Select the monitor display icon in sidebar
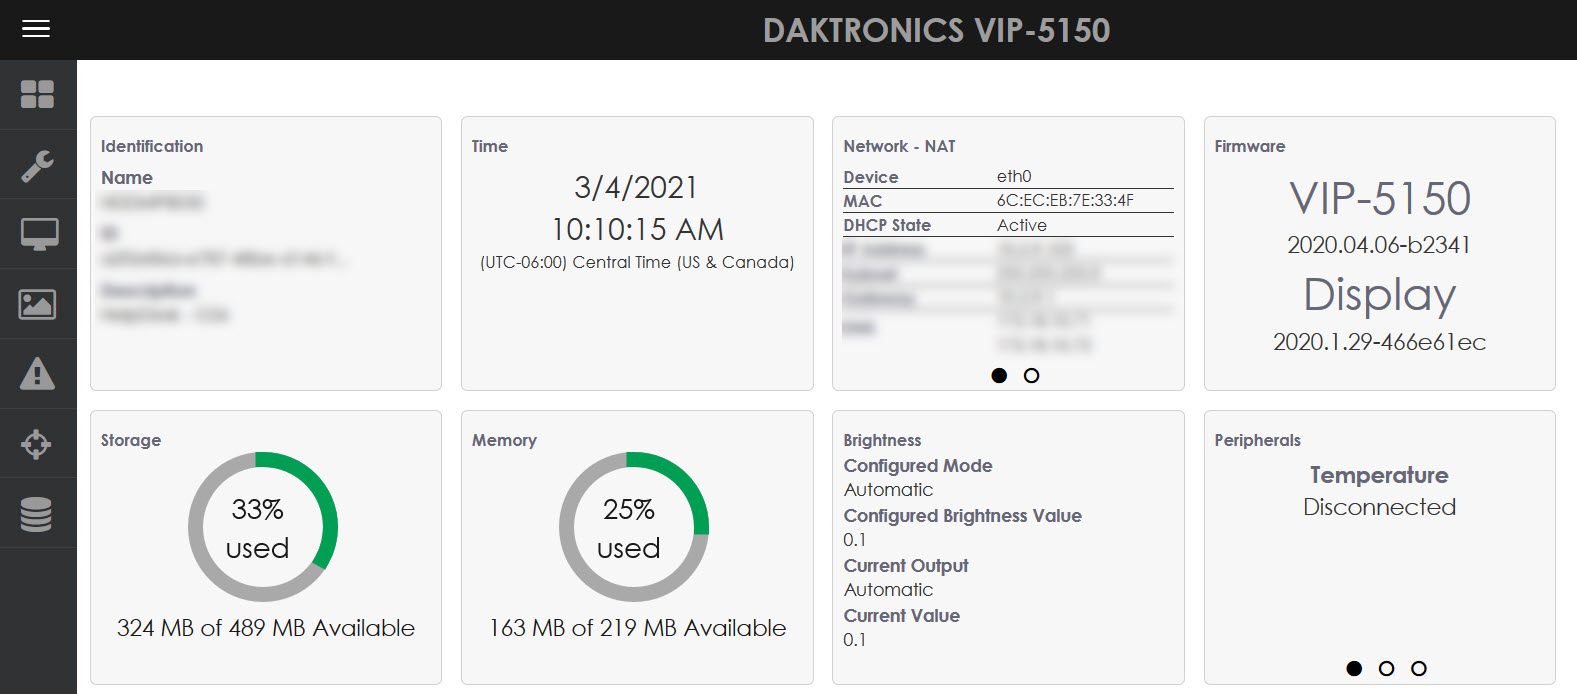Screen dimensions: 1577x694 pos(38,234)
